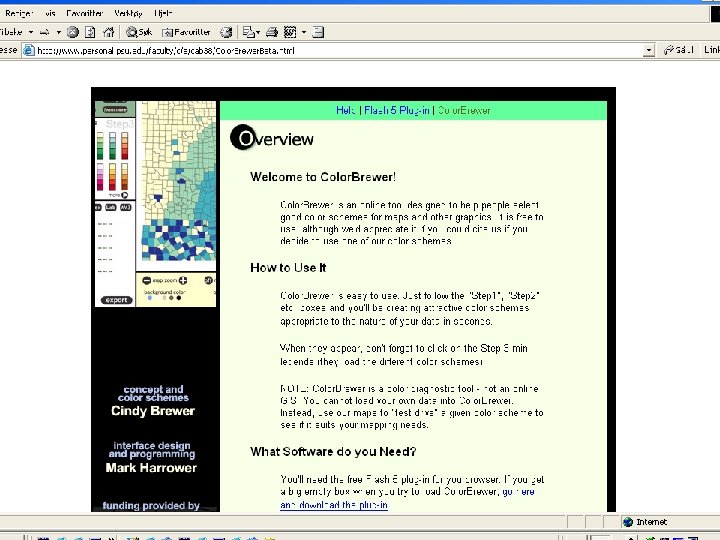720x540 pixels.
Task: Click the expert button in ColorBrewer preview
Action: (116, 300)
